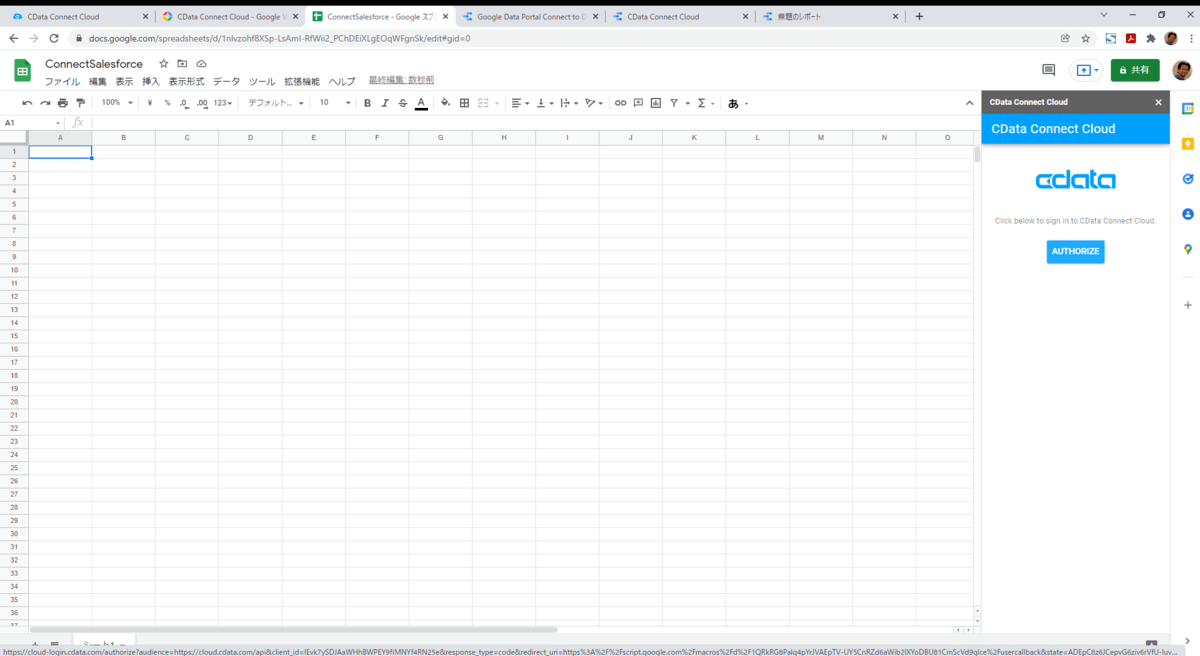The height and width of the screenshot is (656, 1200).
Task: Decrease decimal places
Action: 185,103
